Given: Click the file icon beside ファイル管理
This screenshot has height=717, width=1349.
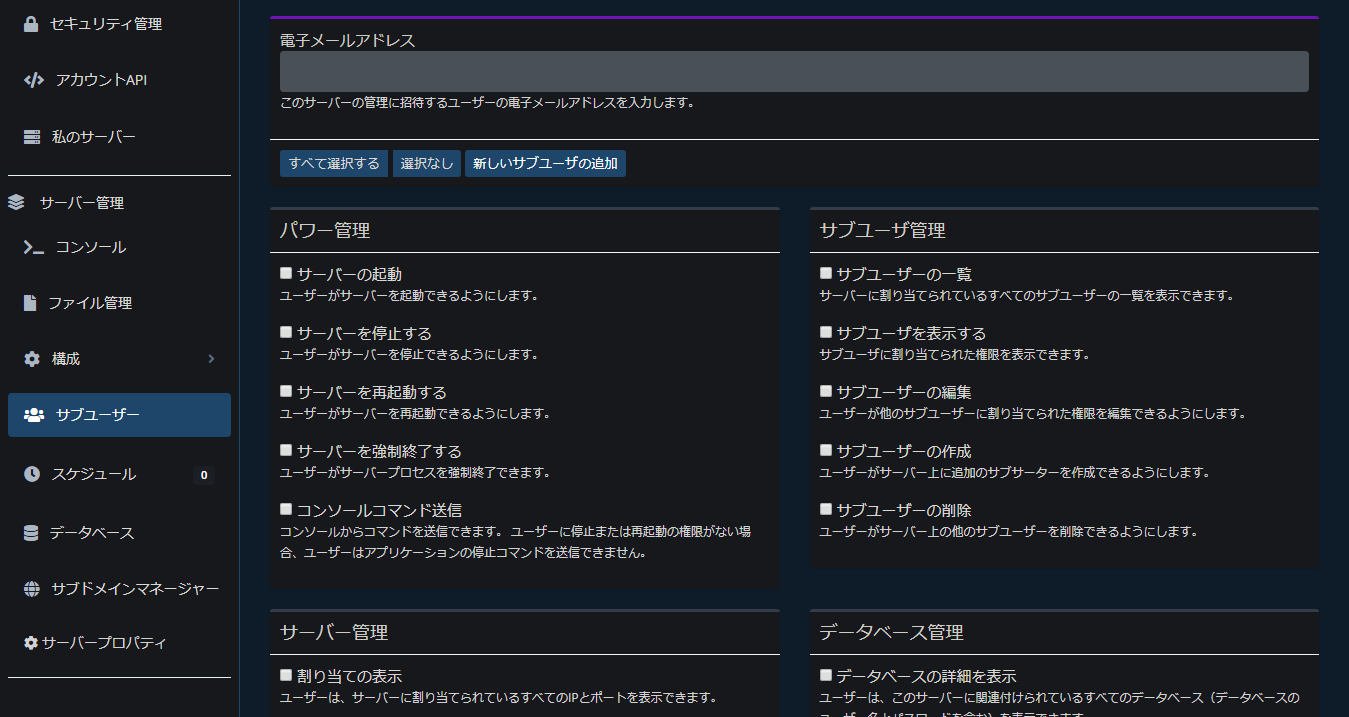Looking at the screenshot, I should (x=30, y=303).
